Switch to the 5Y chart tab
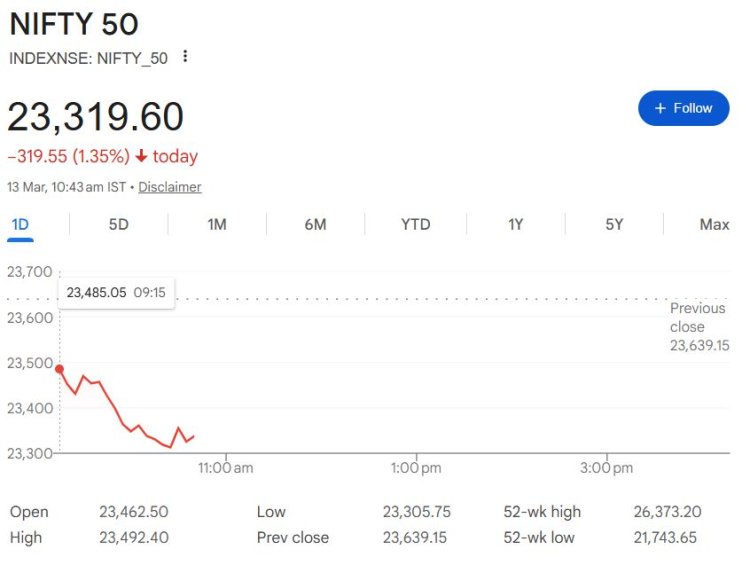The image size is (750, 565). [614, 224]
